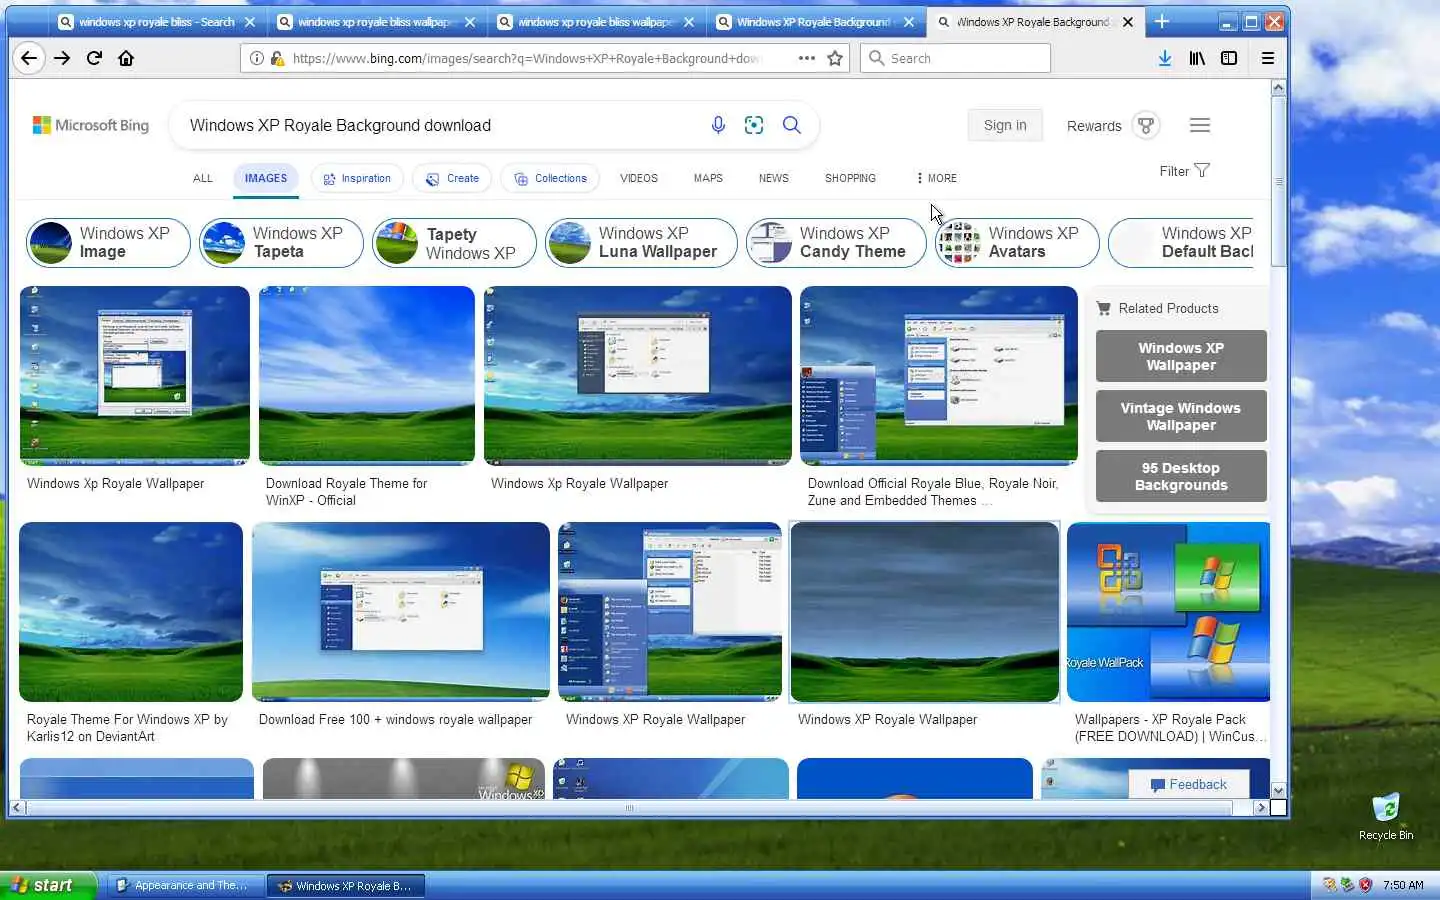1440x900 pixels.
Task: Open the Windows start button
Action: tap(48, 885)
